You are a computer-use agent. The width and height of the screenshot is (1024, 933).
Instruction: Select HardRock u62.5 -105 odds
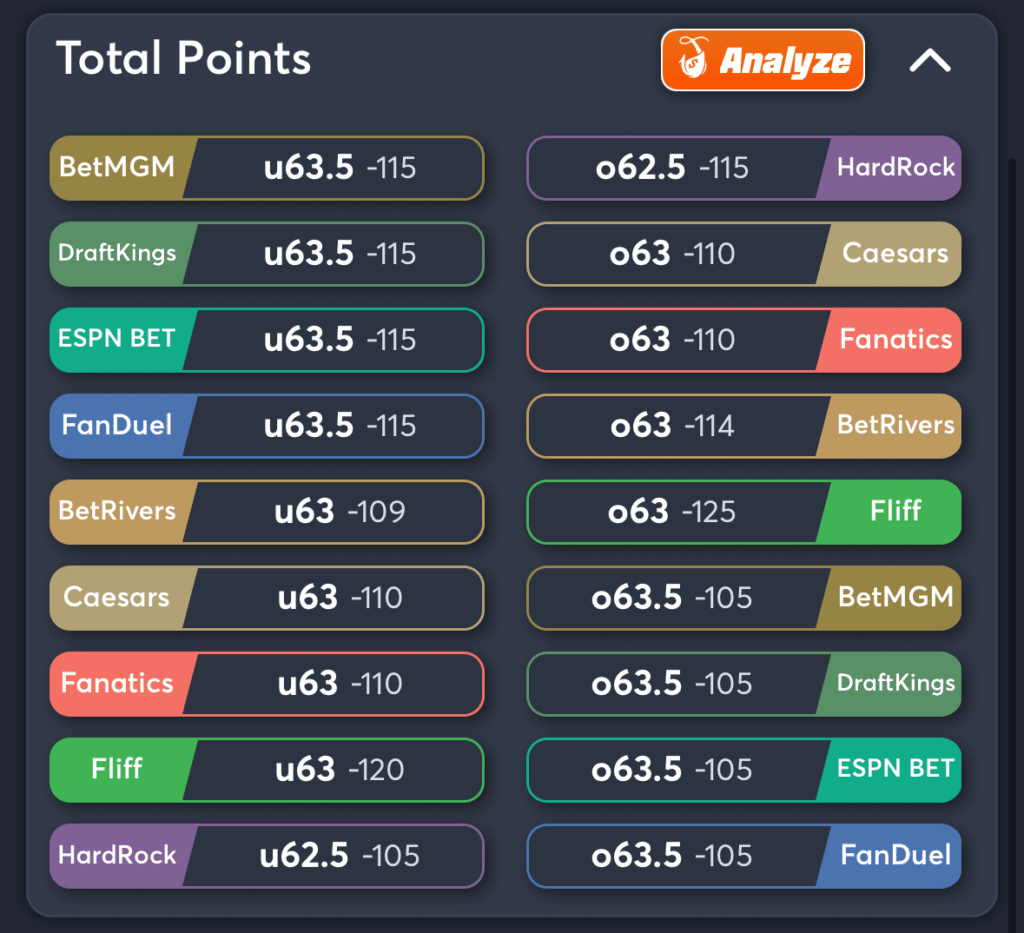[x=267, y=856]
